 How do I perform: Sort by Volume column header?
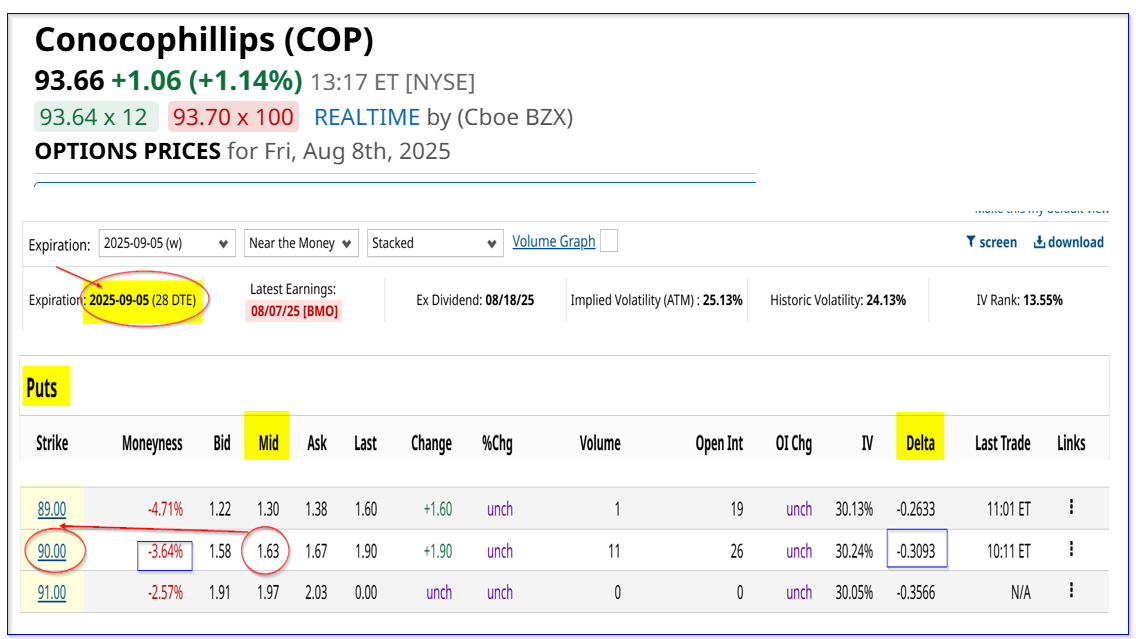pyautogui.click(x=600, y=443)
